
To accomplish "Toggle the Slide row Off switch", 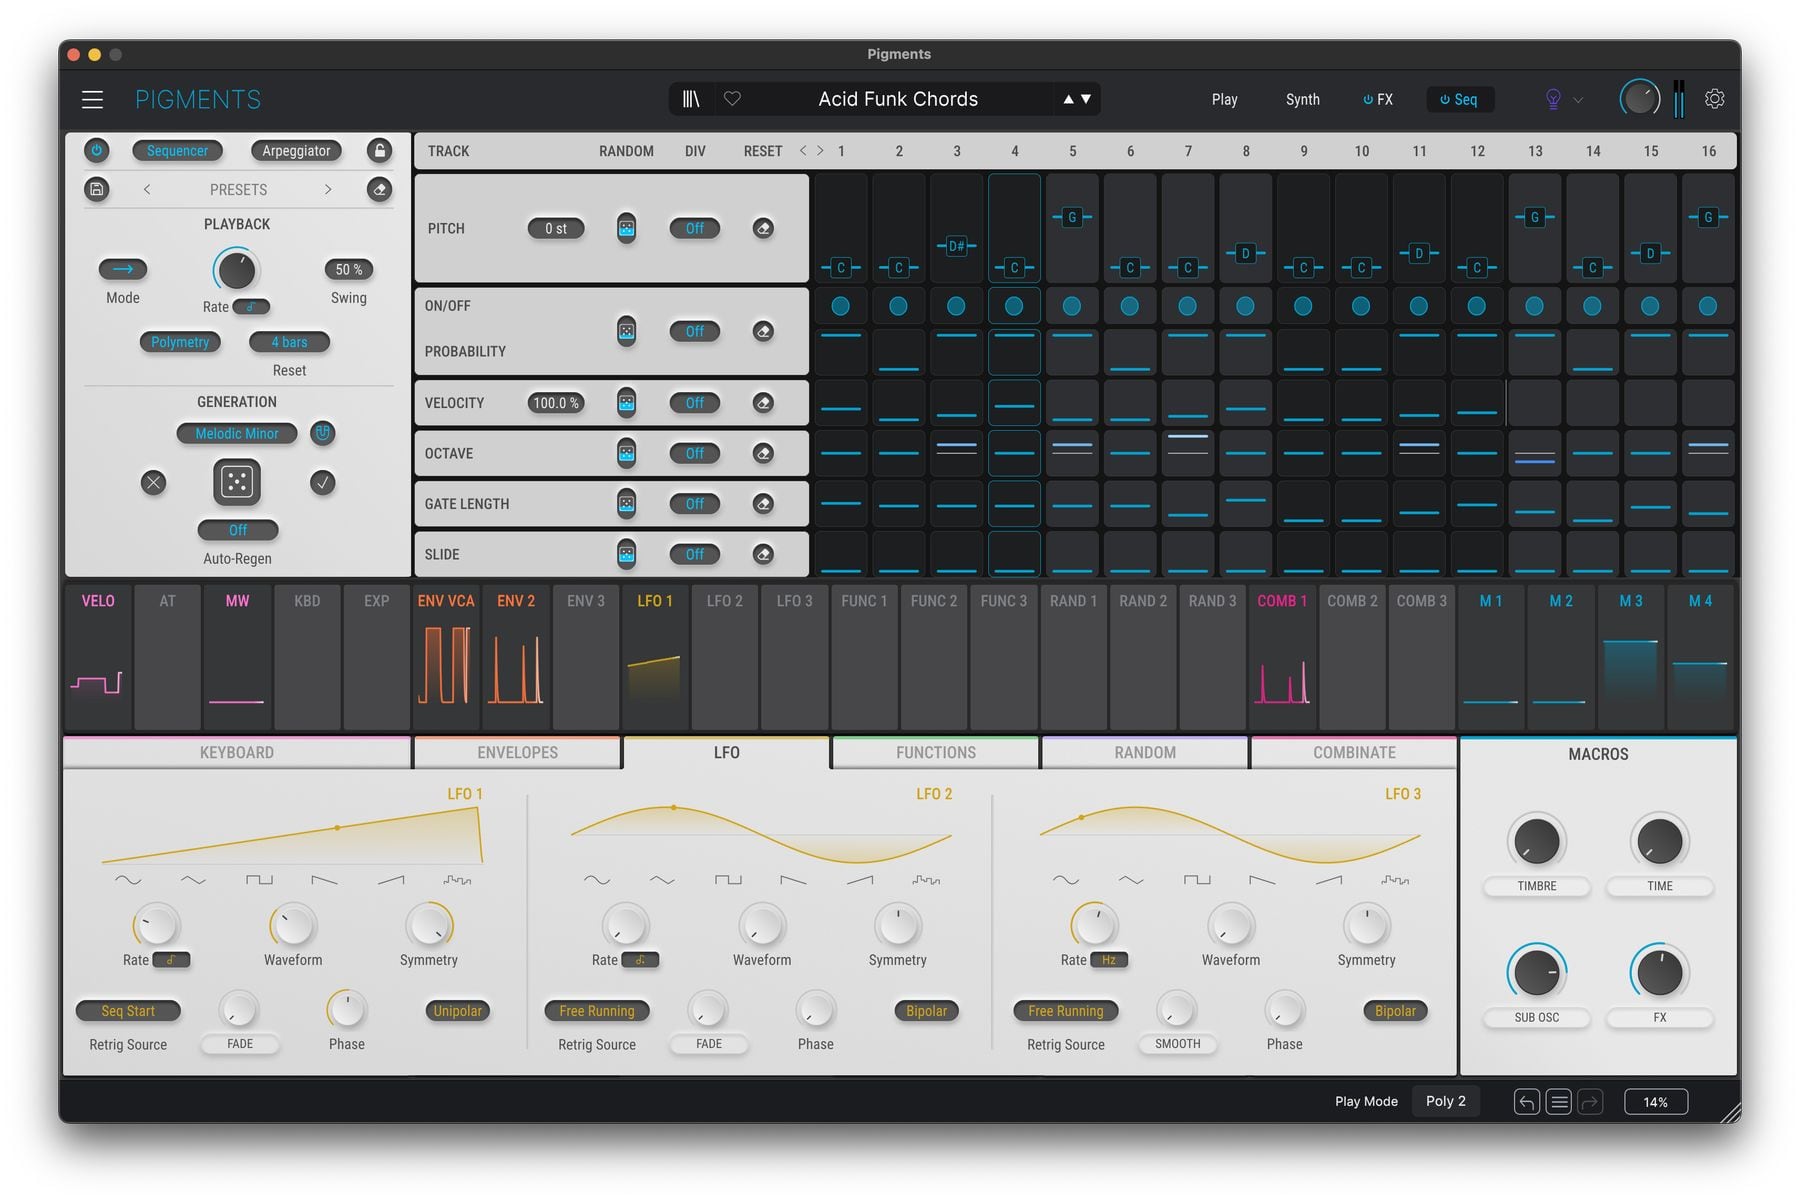I will [695, 554].
